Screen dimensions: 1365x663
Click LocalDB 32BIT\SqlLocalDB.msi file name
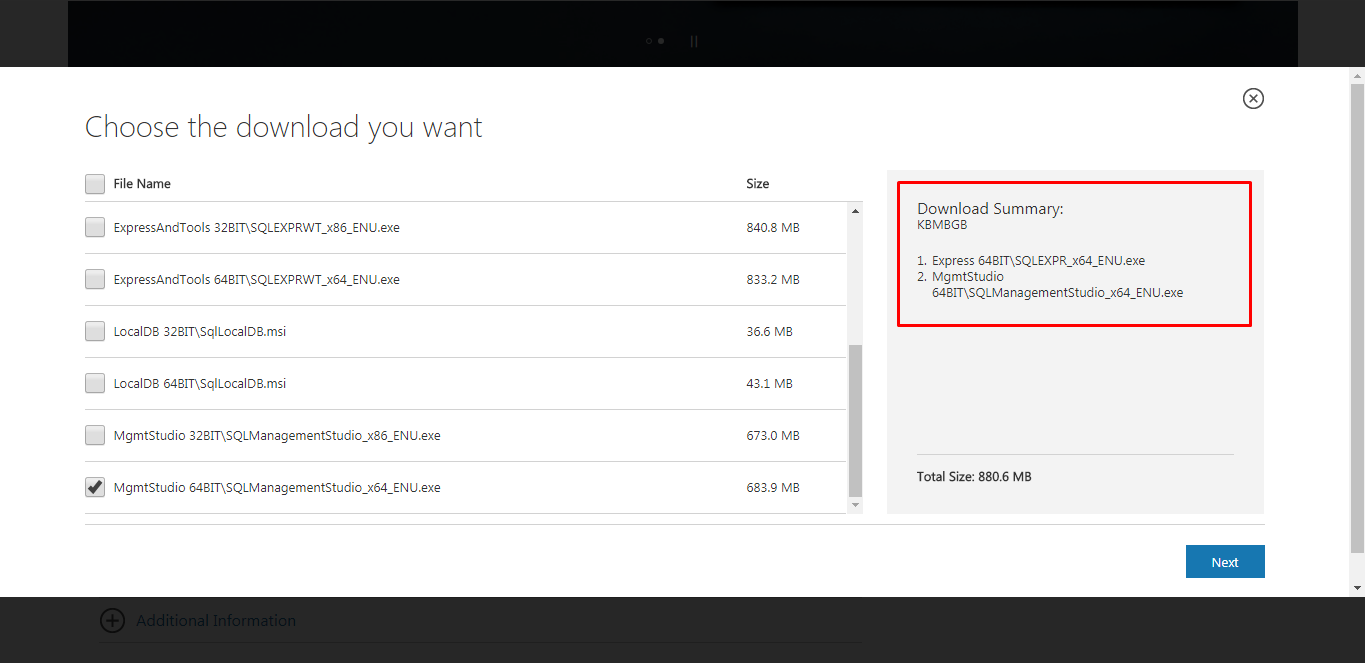[200, 332]
